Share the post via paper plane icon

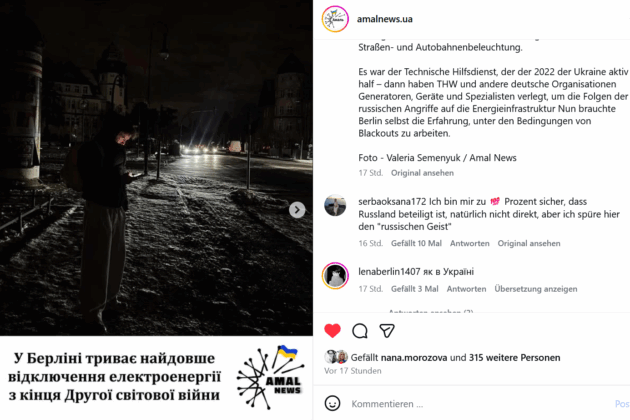coord(387,331)
